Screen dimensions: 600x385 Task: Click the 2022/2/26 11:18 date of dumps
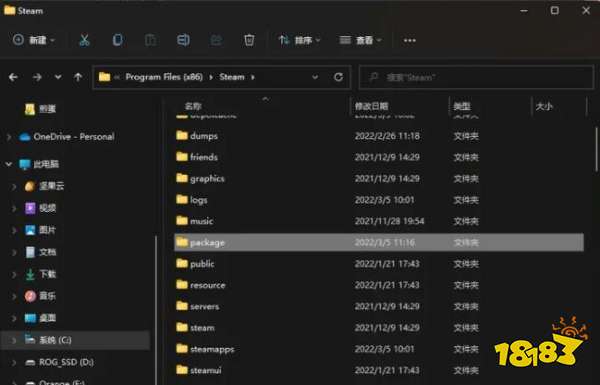[387, 136]
